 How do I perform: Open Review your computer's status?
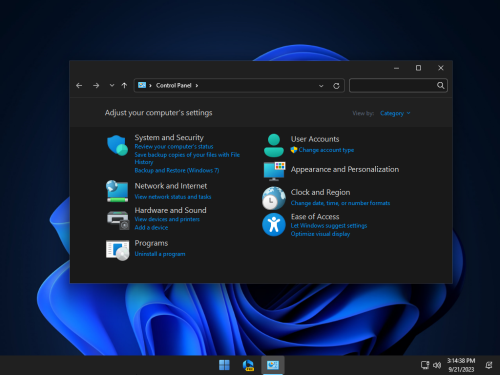coord(174,147)
